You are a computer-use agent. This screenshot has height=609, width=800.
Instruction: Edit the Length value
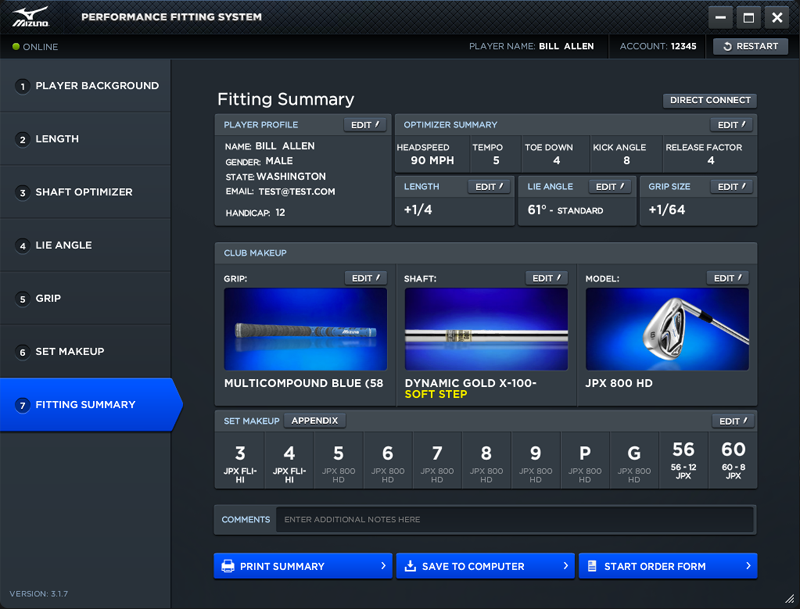(489, 187)
